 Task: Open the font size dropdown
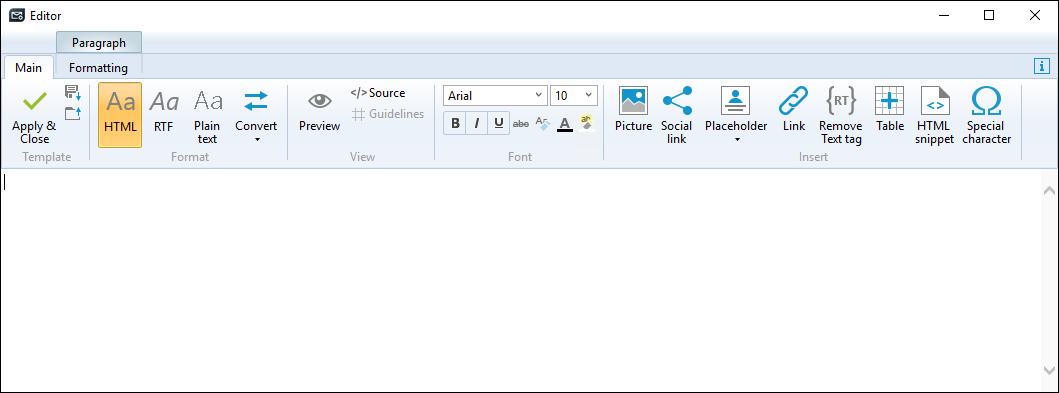588,96
